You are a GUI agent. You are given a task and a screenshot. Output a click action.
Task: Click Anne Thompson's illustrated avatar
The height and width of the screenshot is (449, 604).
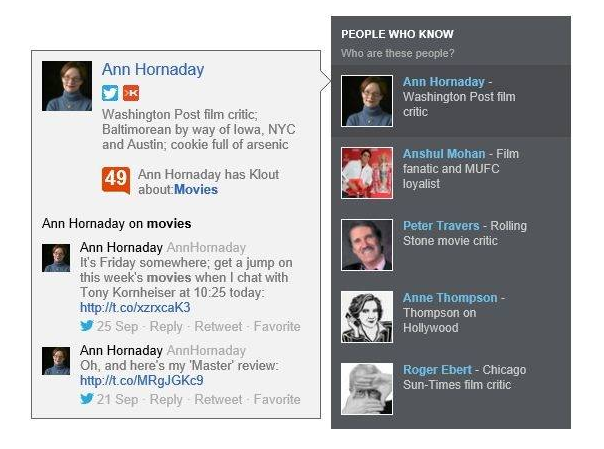pos(367,317)
